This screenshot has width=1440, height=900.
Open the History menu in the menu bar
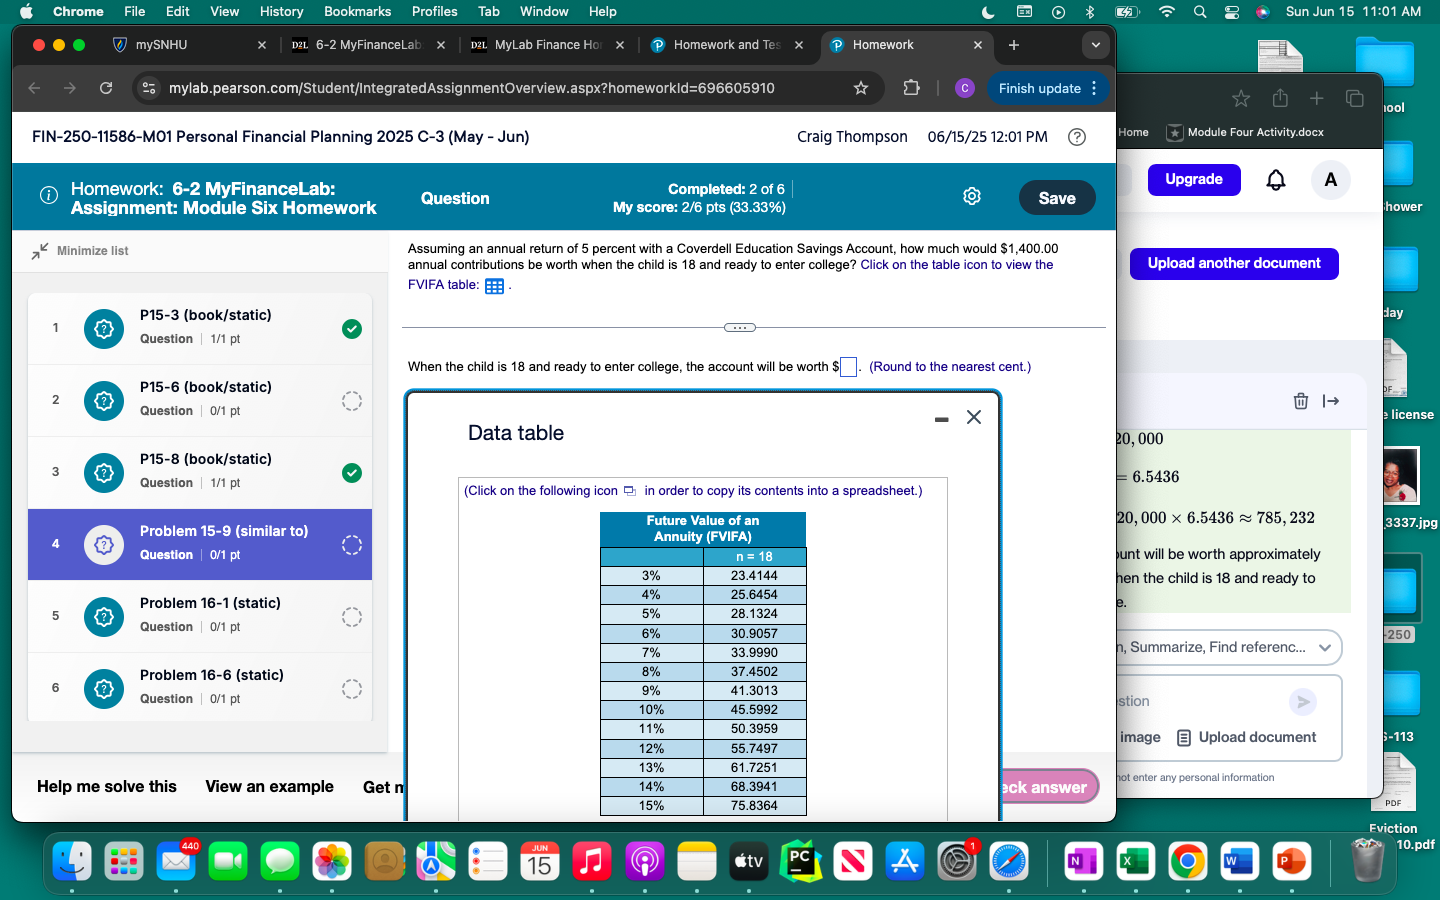281,11
